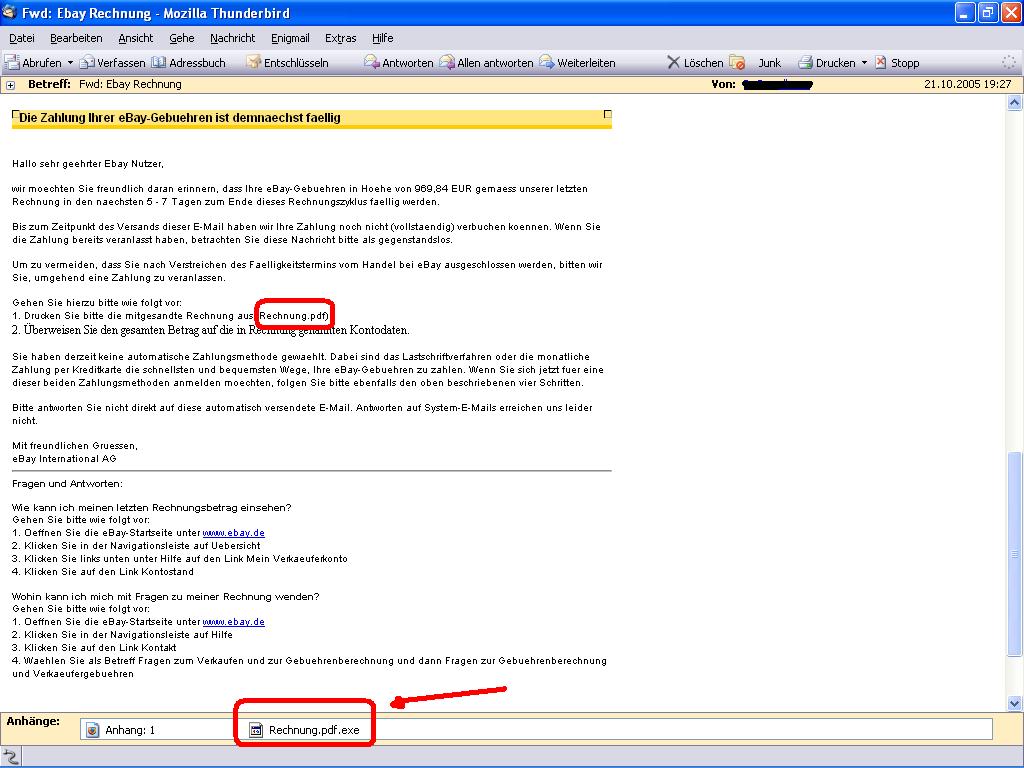Select the Rechnung.pdf.exe attachment
The height and width of the screenshot is (768, 1024).
304,729
